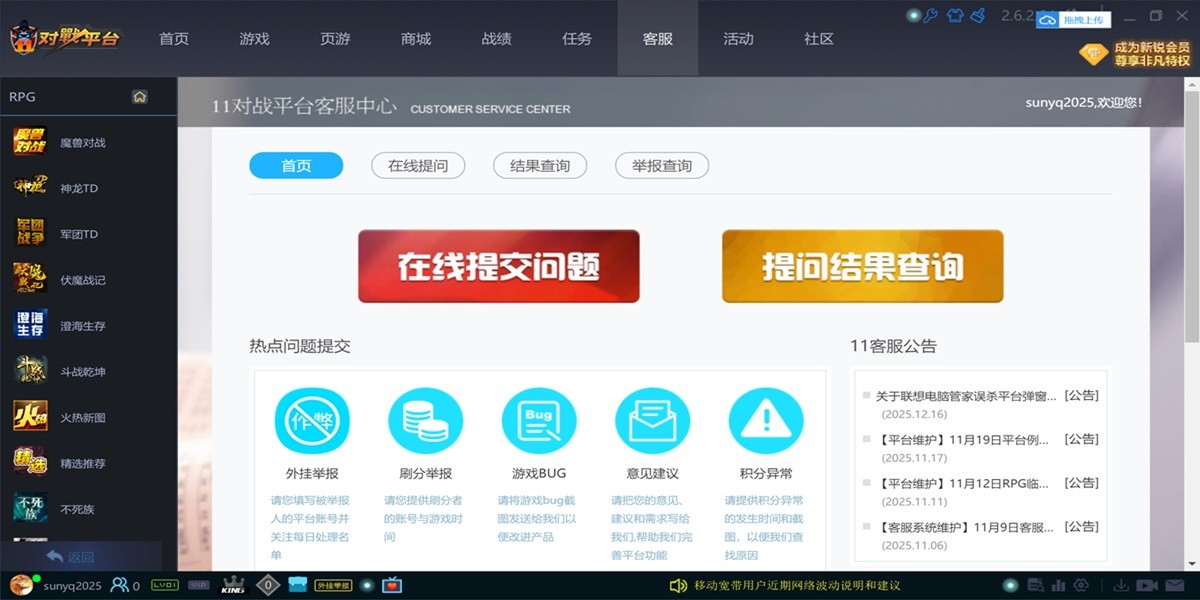
Task: Open the download icon in status bar
Action: coord(1122,585)
